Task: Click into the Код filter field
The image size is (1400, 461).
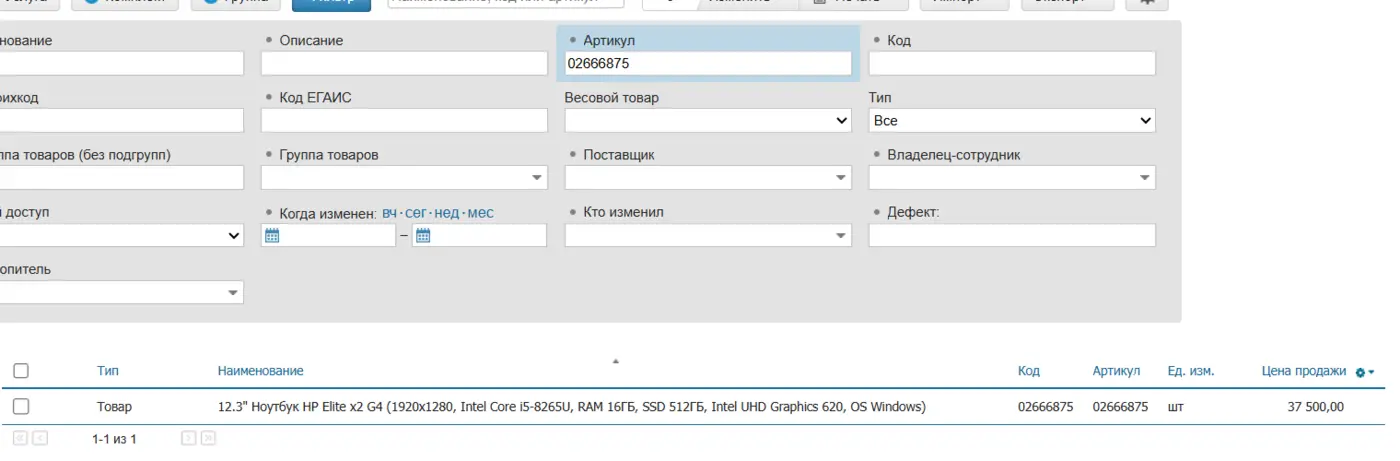Action: pos(1012,63)
